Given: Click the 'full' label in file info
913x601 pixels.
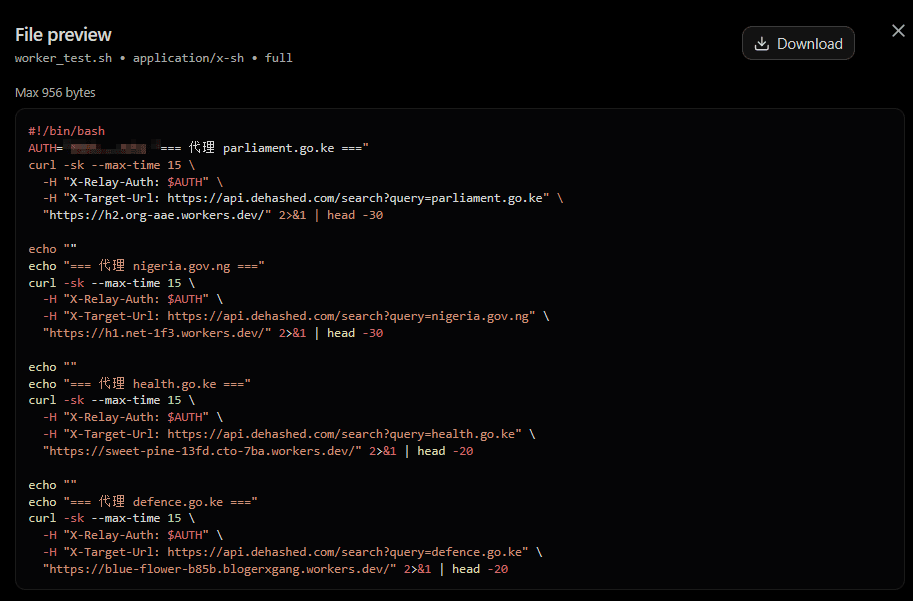Looking at the screenshot, I should [278, 58].
